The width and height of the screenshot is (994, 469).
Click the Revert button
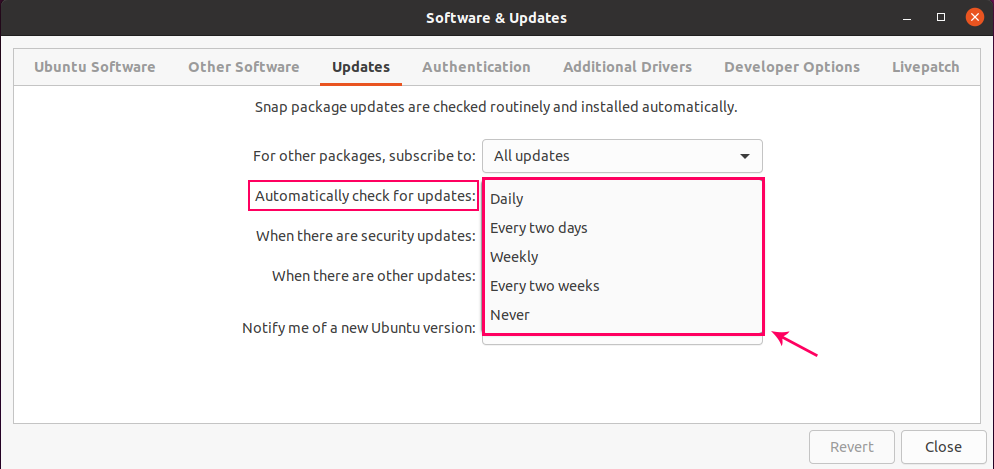851,447
